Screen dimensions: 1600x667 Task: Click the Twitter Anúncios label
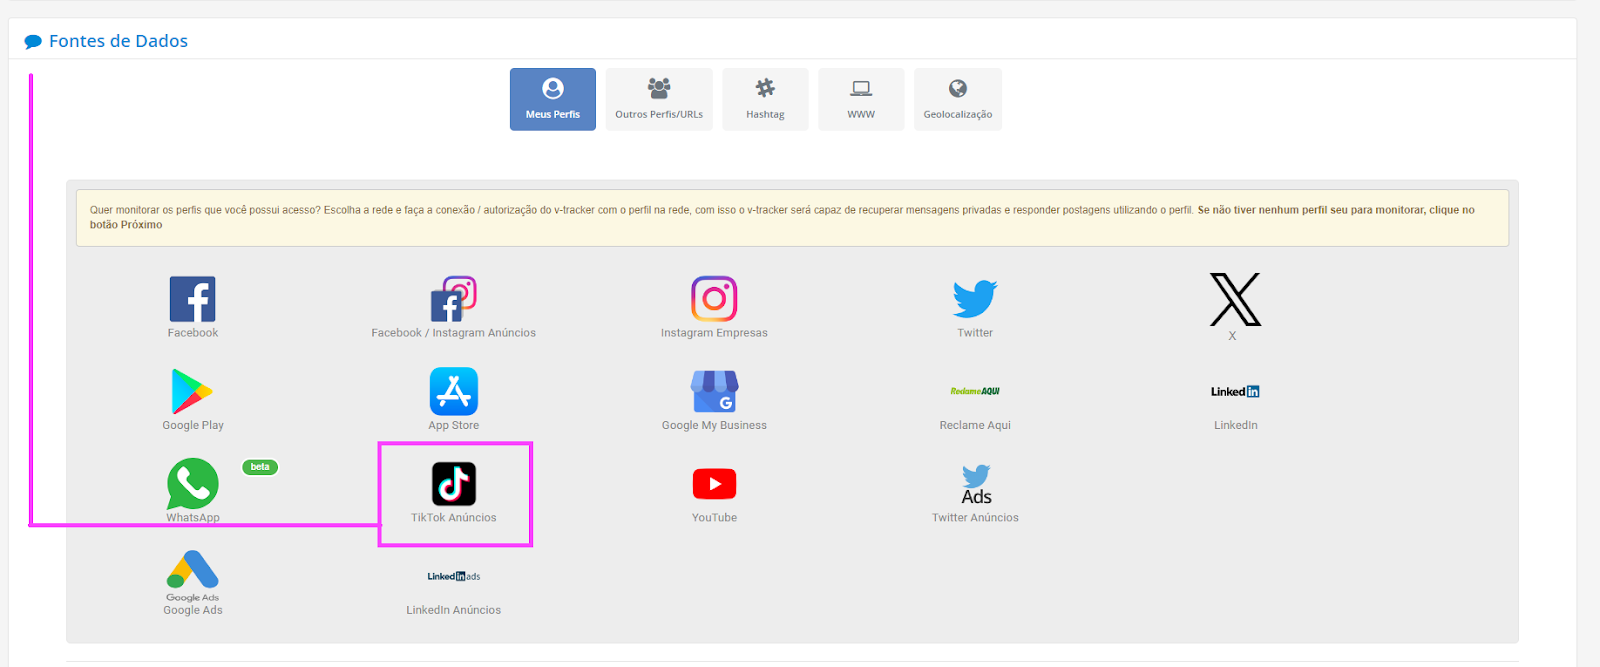975,518
